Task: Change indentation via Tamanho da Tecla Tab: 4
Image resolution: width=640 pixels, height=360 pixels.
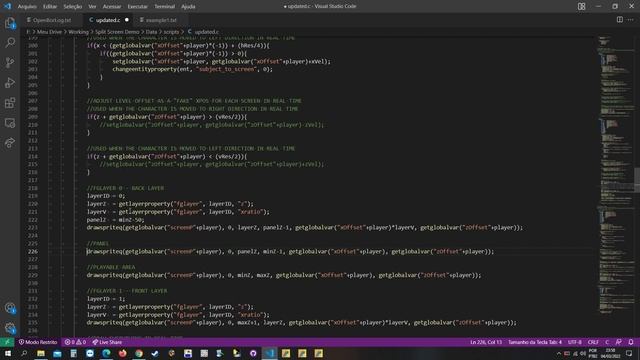Action: [535, 342]
